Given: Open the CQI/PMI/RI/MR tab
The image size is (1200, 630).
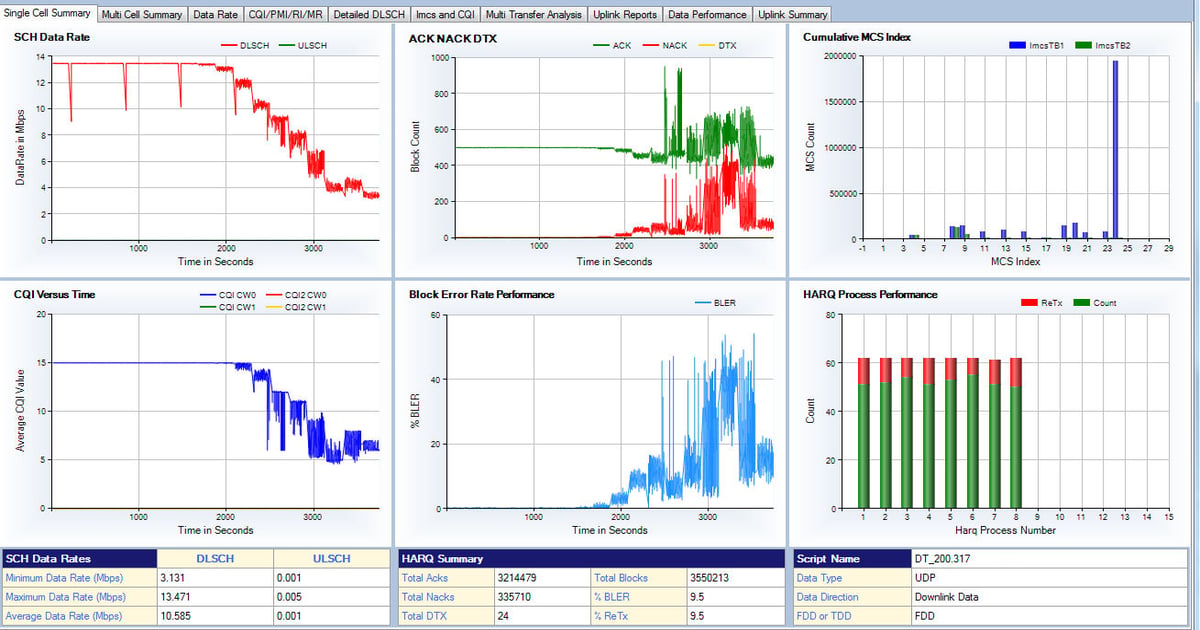Looking at the screenshot, I should (x=286, y=14).
